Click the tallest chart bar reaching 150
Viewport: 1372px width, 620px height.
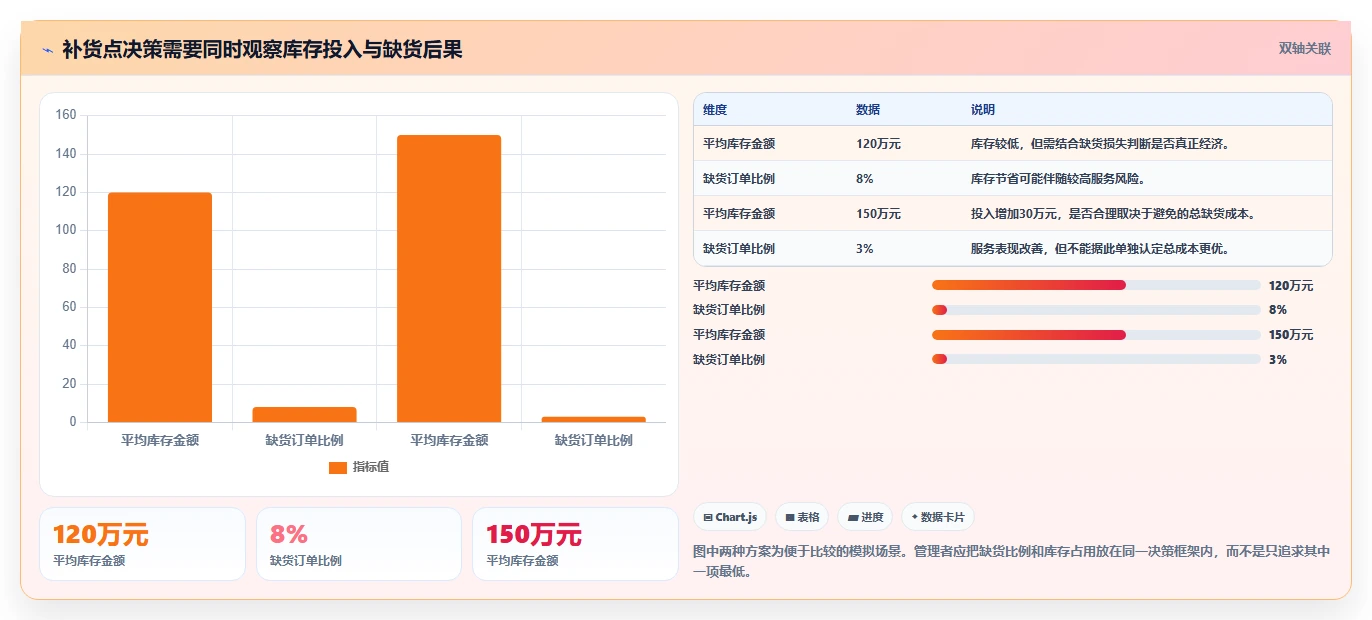point(449,279)
